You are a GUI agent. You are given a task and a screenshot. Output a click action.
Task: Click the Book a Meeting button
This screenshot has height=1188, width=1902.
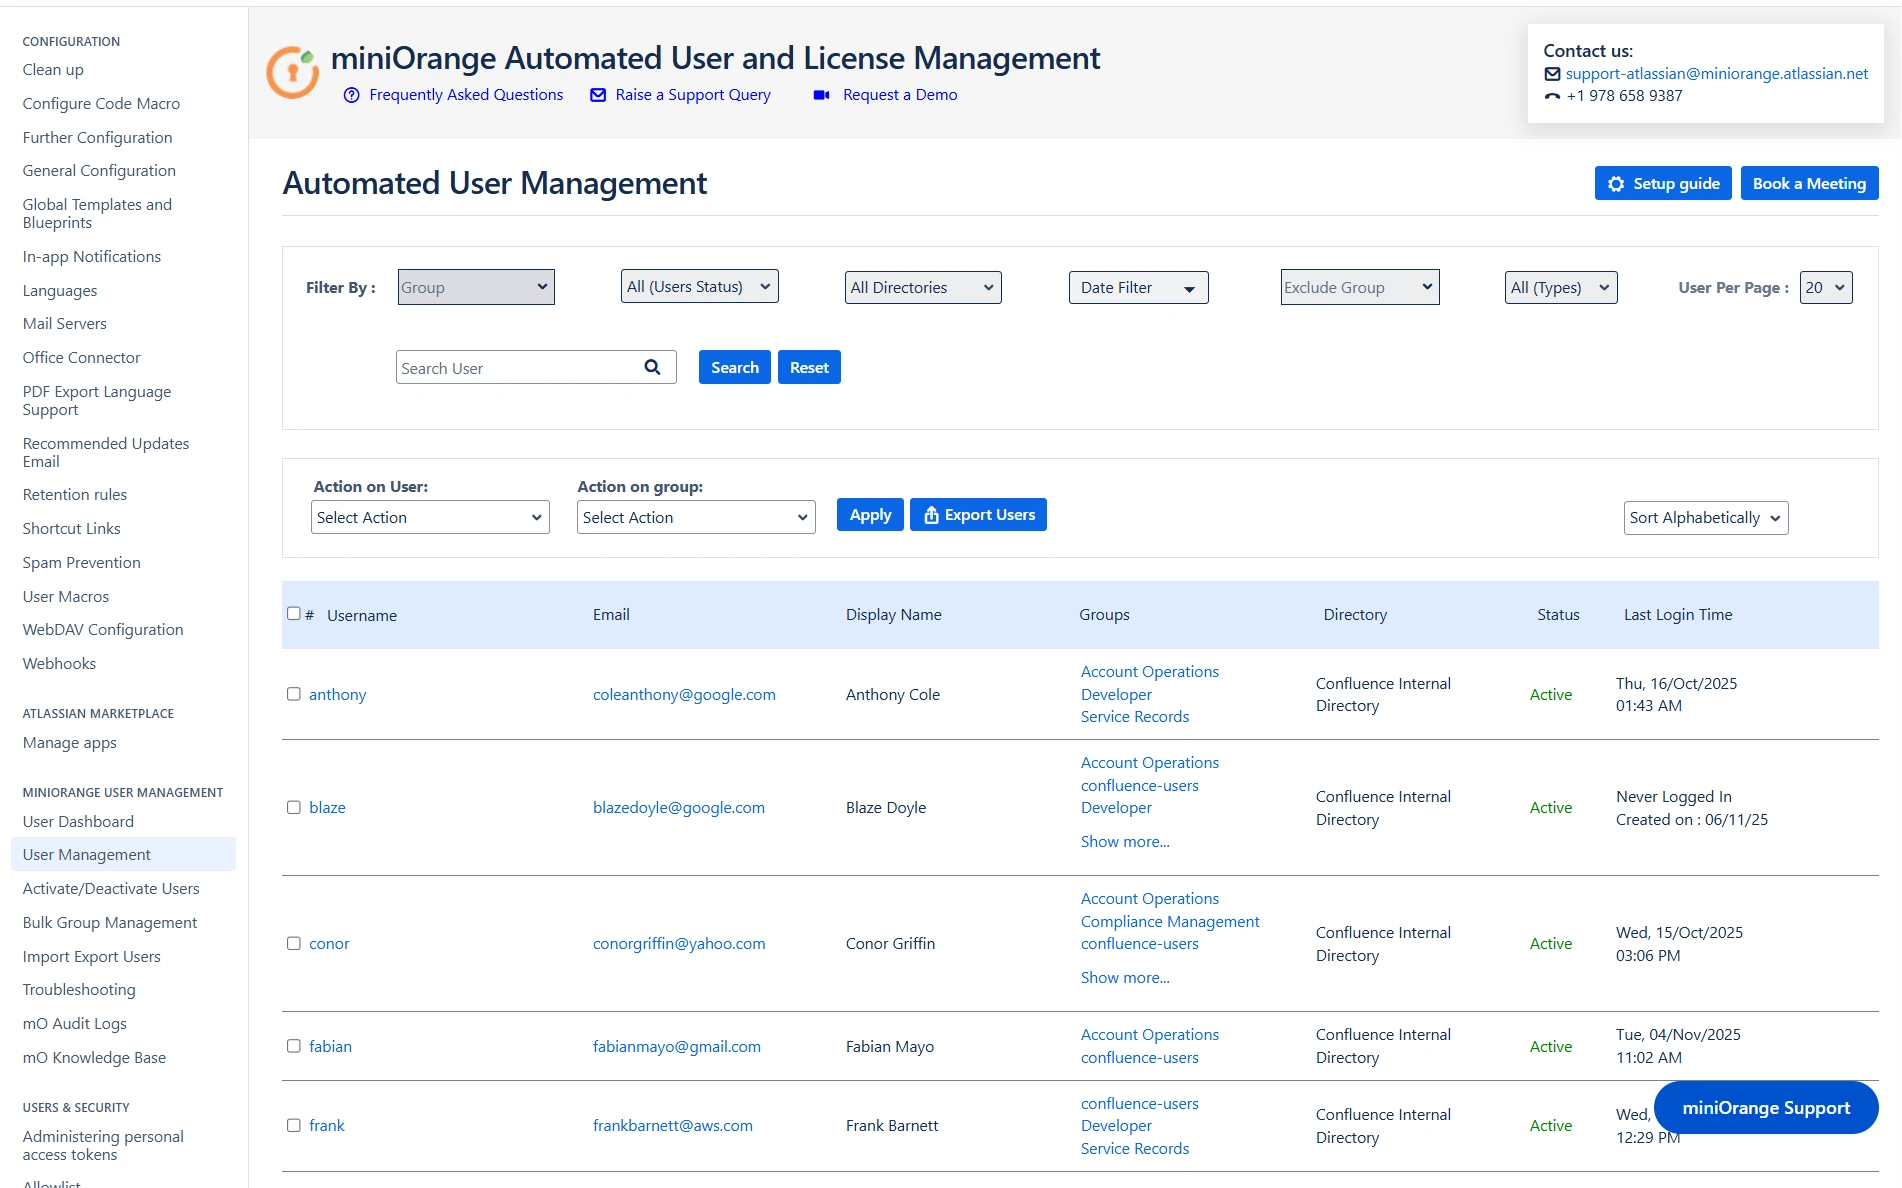point(1808,183)
